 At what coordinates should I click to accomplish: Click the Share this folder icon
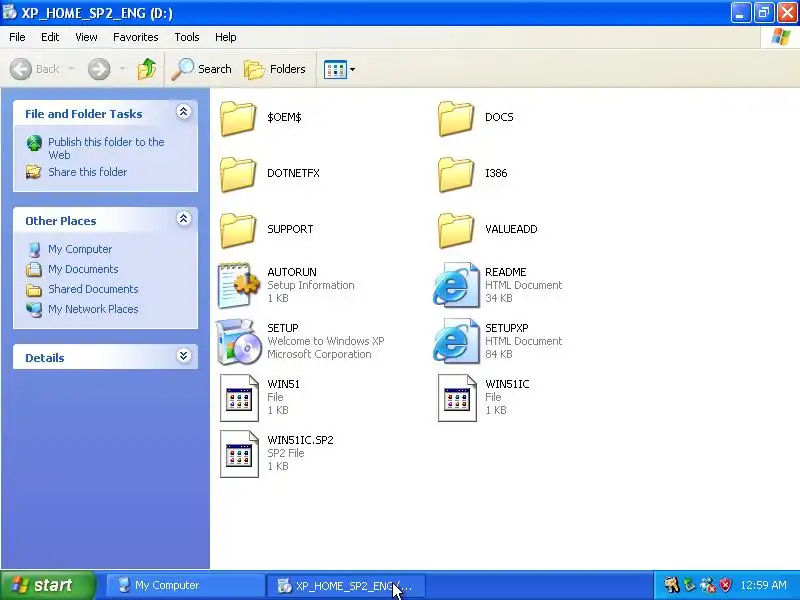tap(34, 172)
